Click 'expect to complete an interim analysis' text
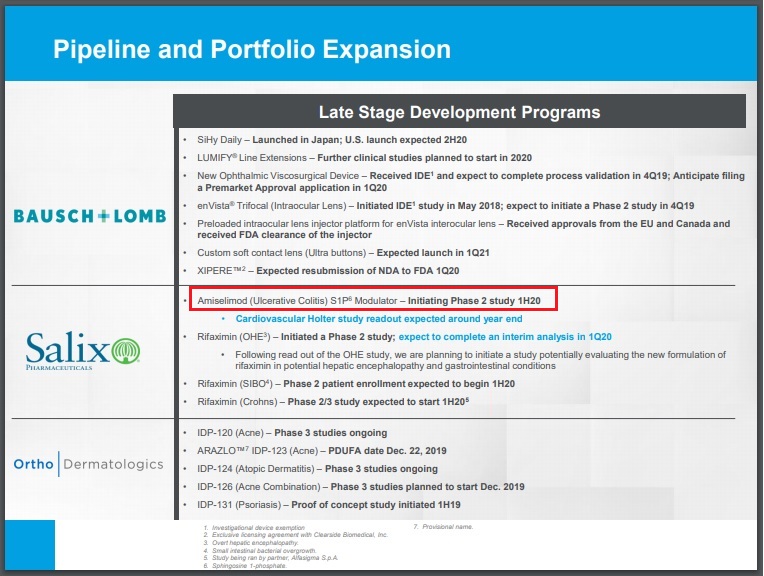Image resolution: width=764 pixels, height=576 pixels. (x=505, y=337)
